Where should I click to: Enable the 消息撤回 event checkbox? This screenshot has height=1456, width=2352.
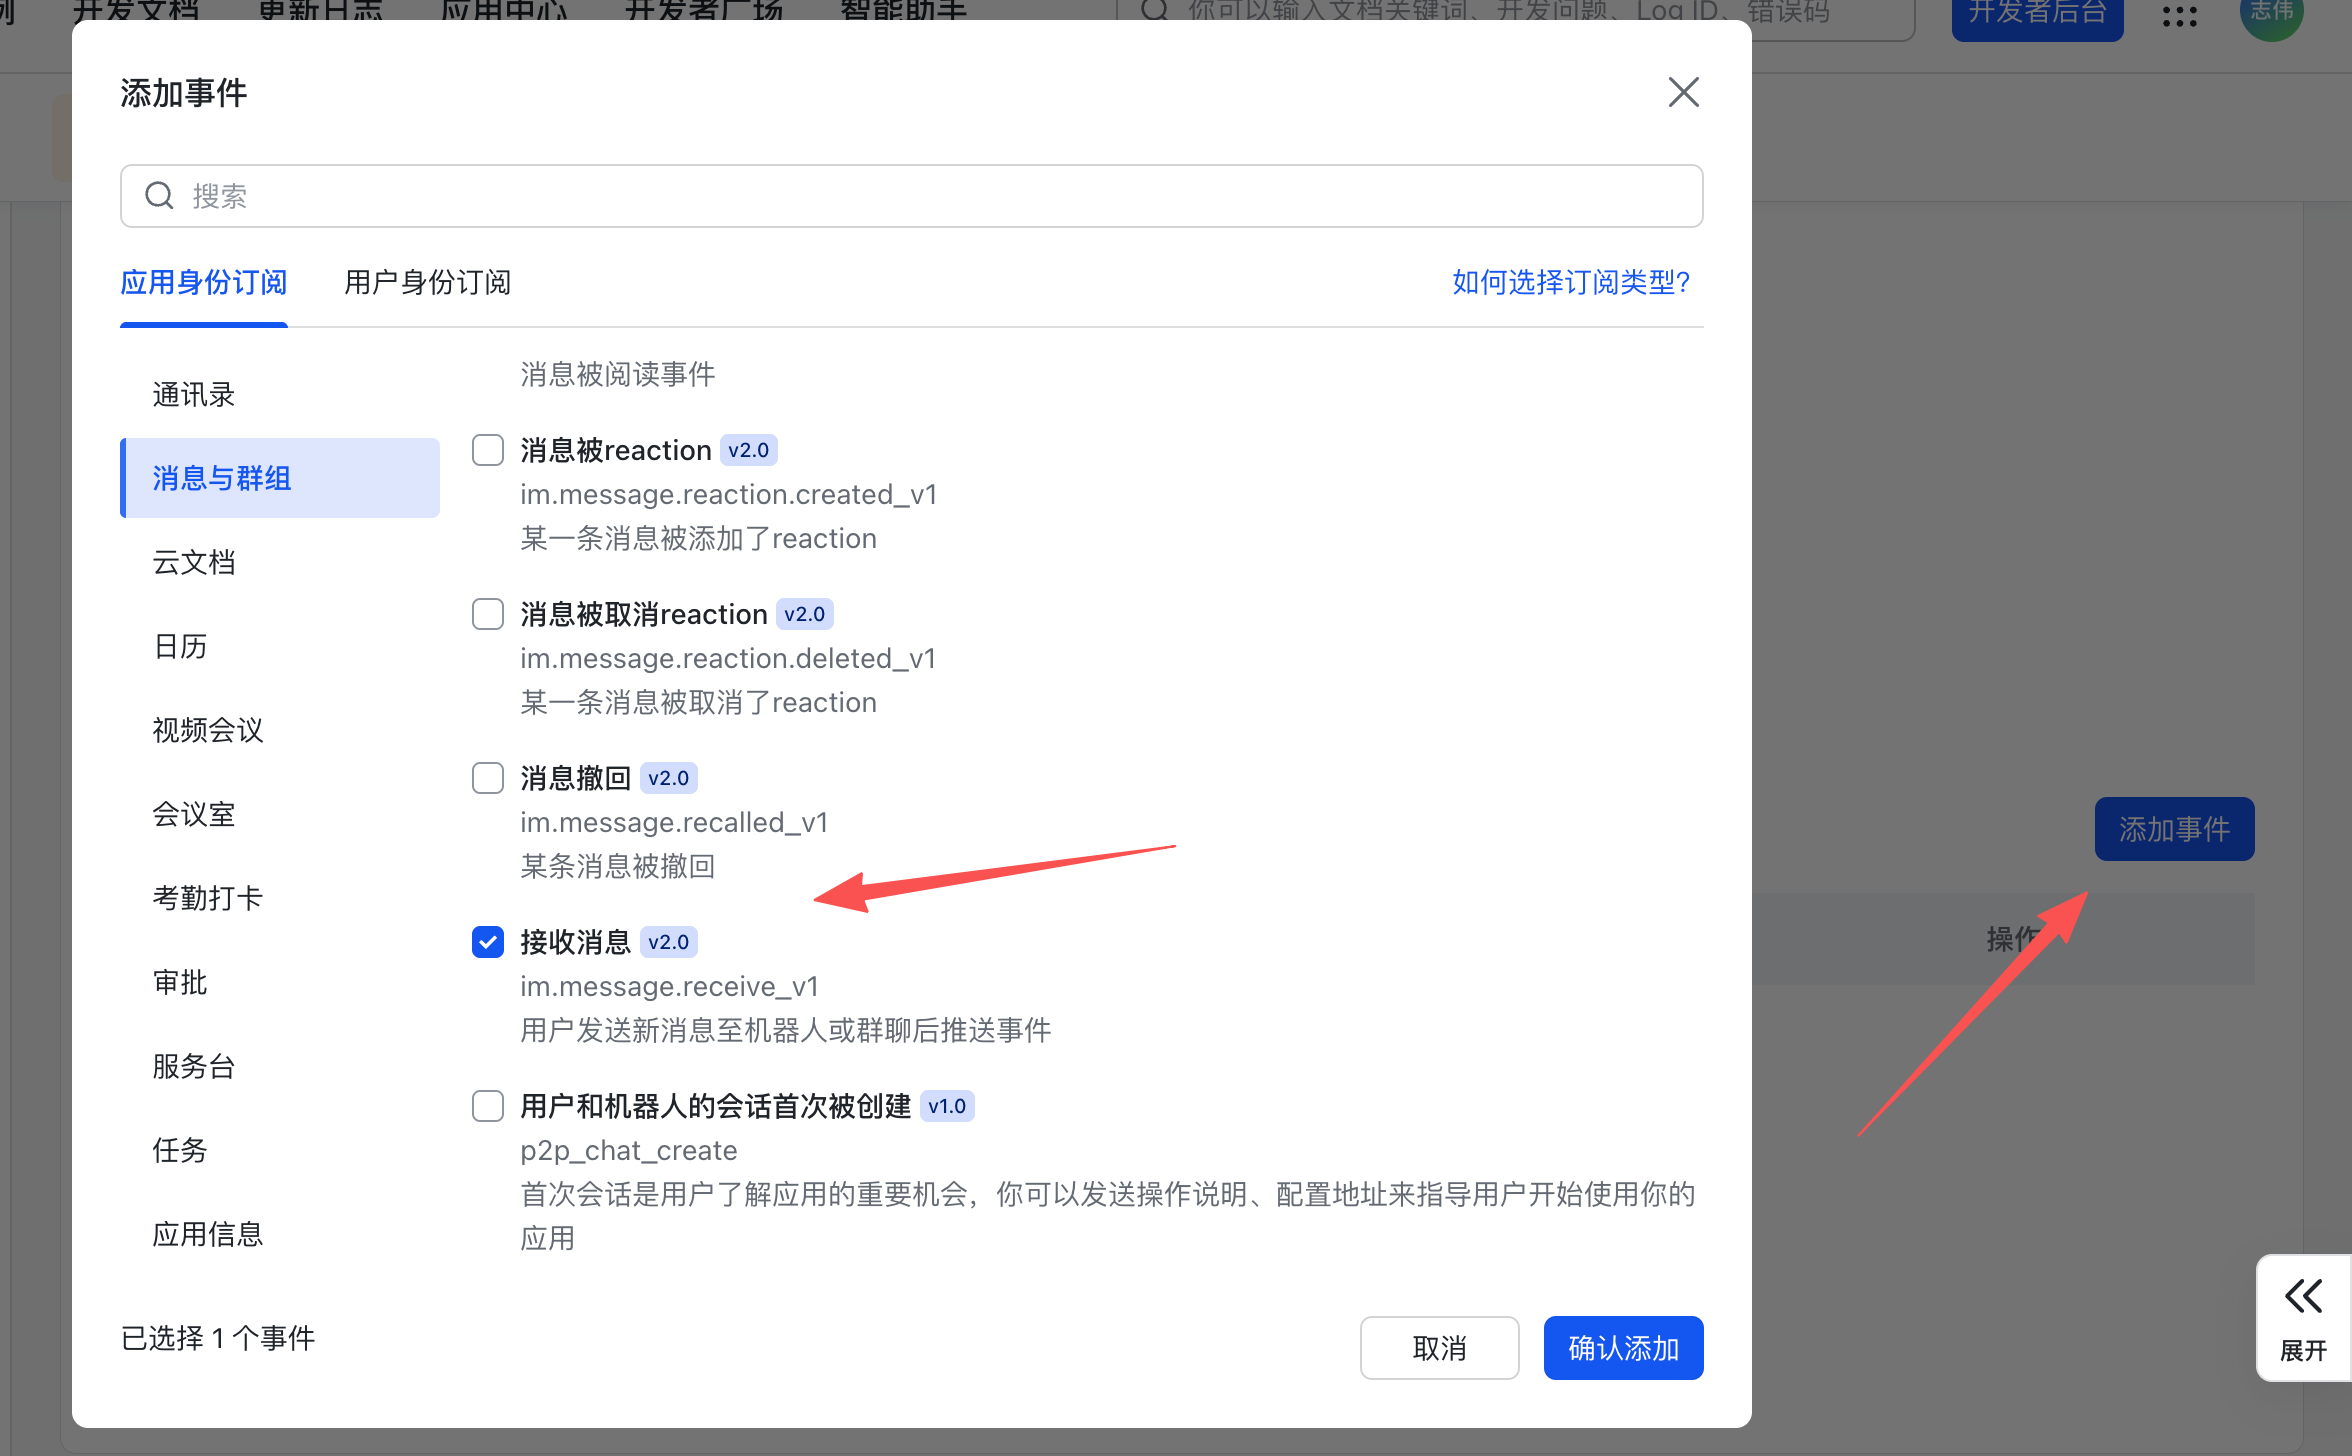(x=488, y=778)
